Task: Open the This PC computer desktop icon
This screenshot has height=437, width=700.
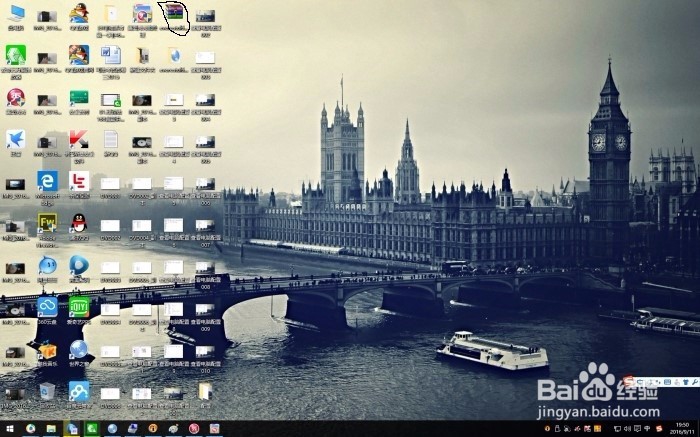Action: pos(16,14)
